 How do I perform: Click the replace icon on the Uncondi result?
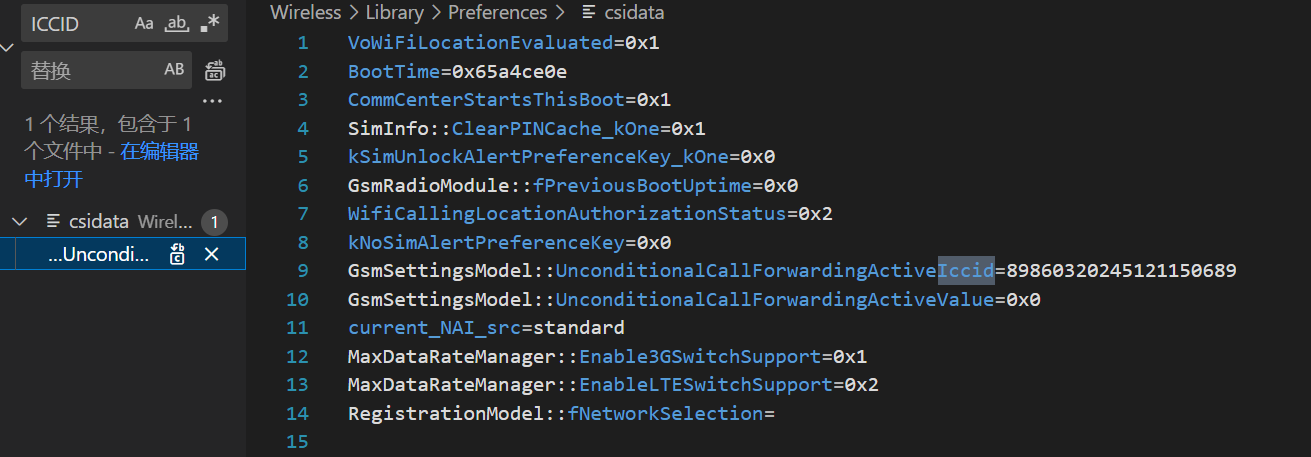pyautogui.click(x=177, y=254)
